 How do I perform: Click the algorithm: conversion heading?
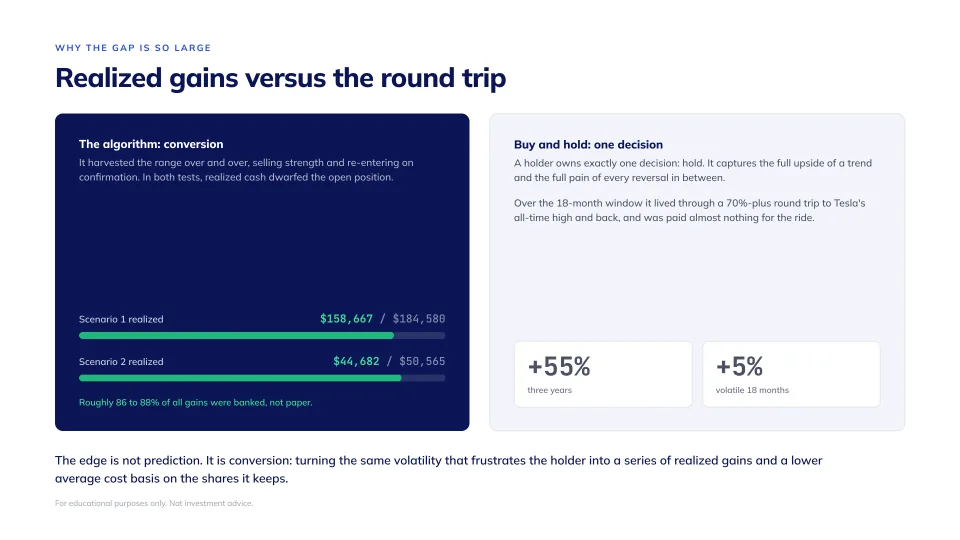click(151, 144)
